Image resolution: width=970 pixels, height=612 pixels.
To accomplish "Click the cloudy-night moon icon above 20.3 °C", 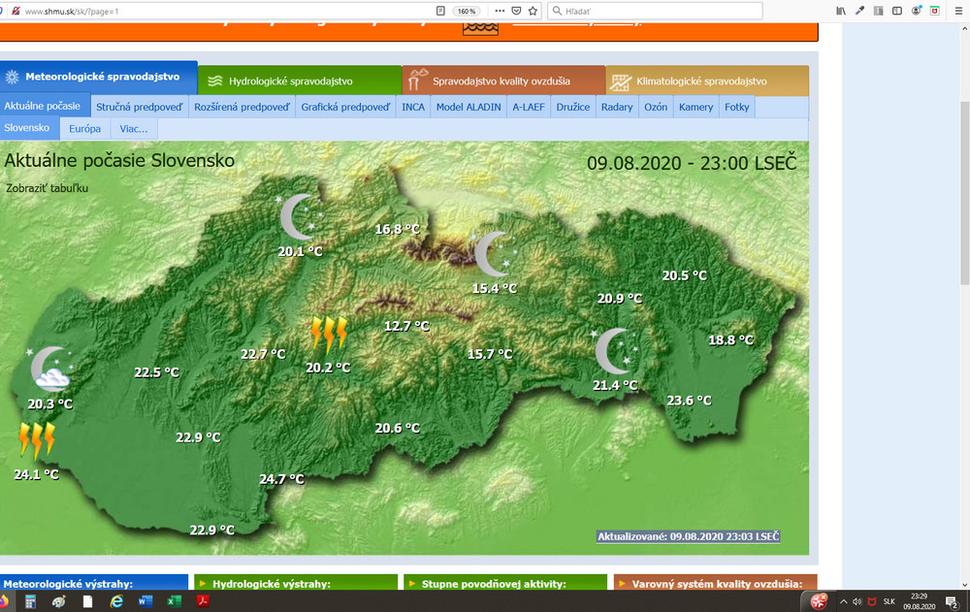I will [x=51, y=368].
